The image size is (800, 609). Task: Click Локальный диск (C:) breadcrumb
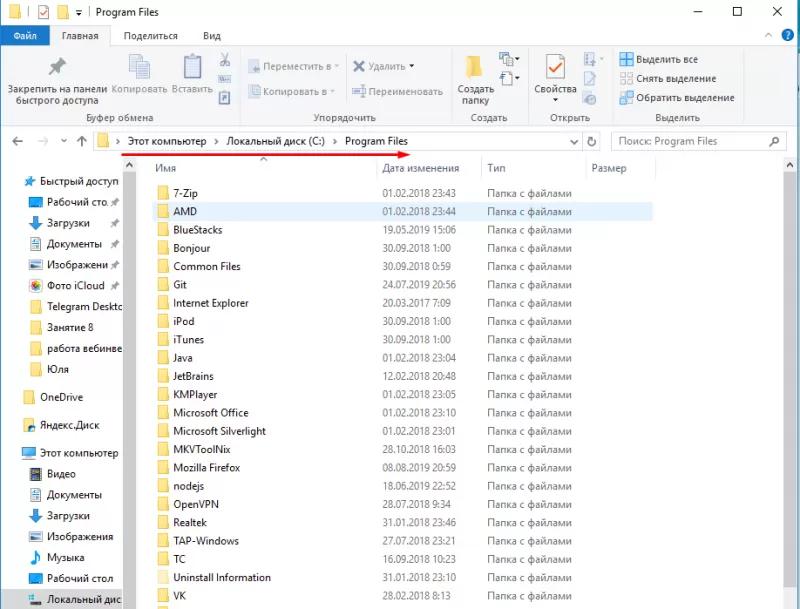276,141
